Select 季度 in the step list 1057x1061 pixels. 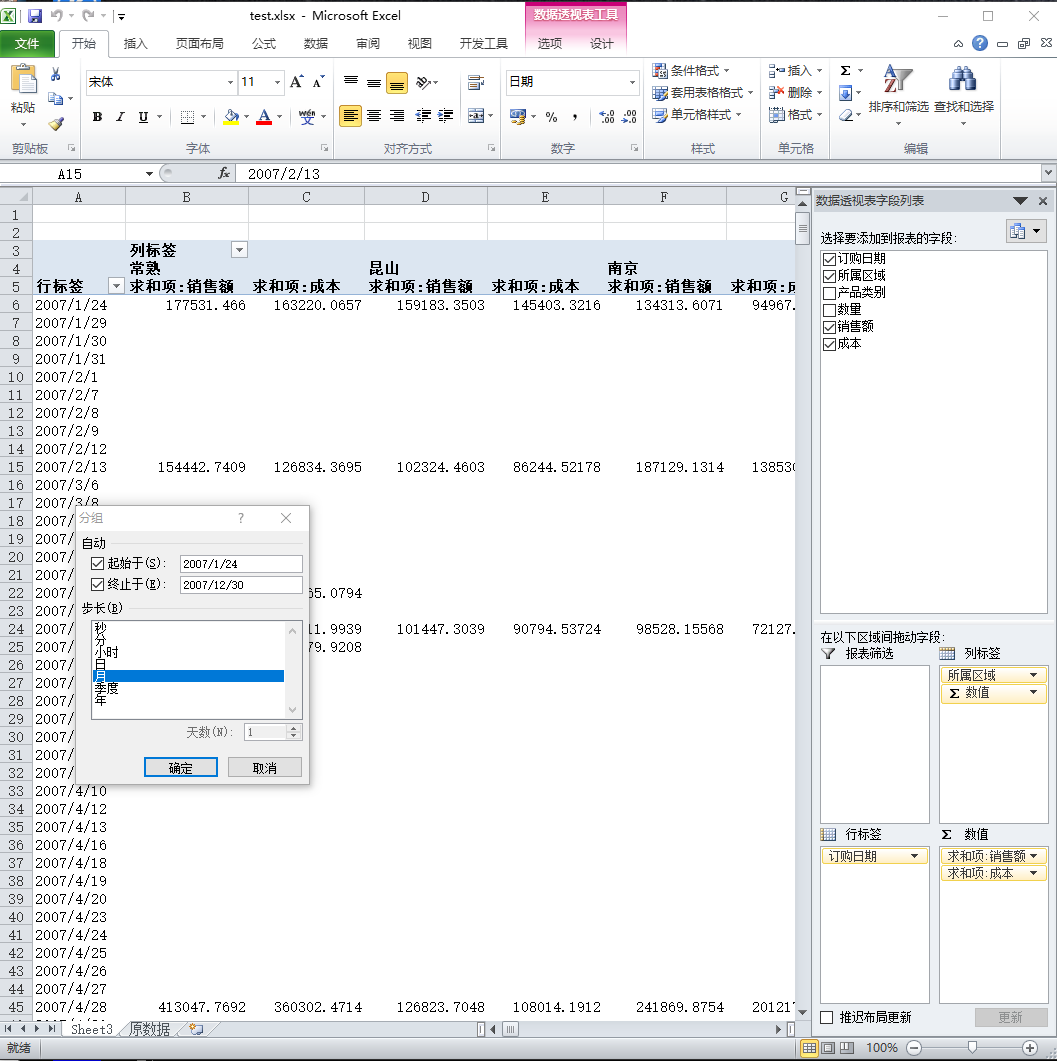[x=107, y=688]
